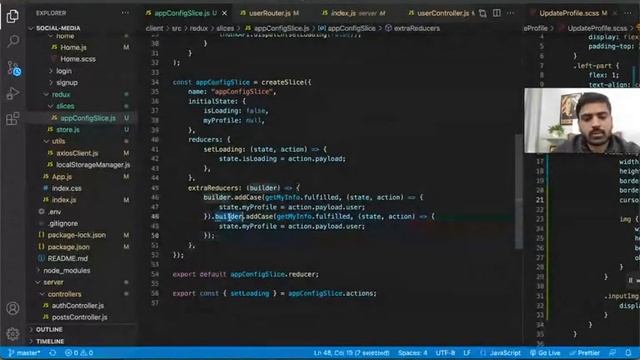Open Home.js file
Screen dimensions: 640x360
tap(73, 47)
